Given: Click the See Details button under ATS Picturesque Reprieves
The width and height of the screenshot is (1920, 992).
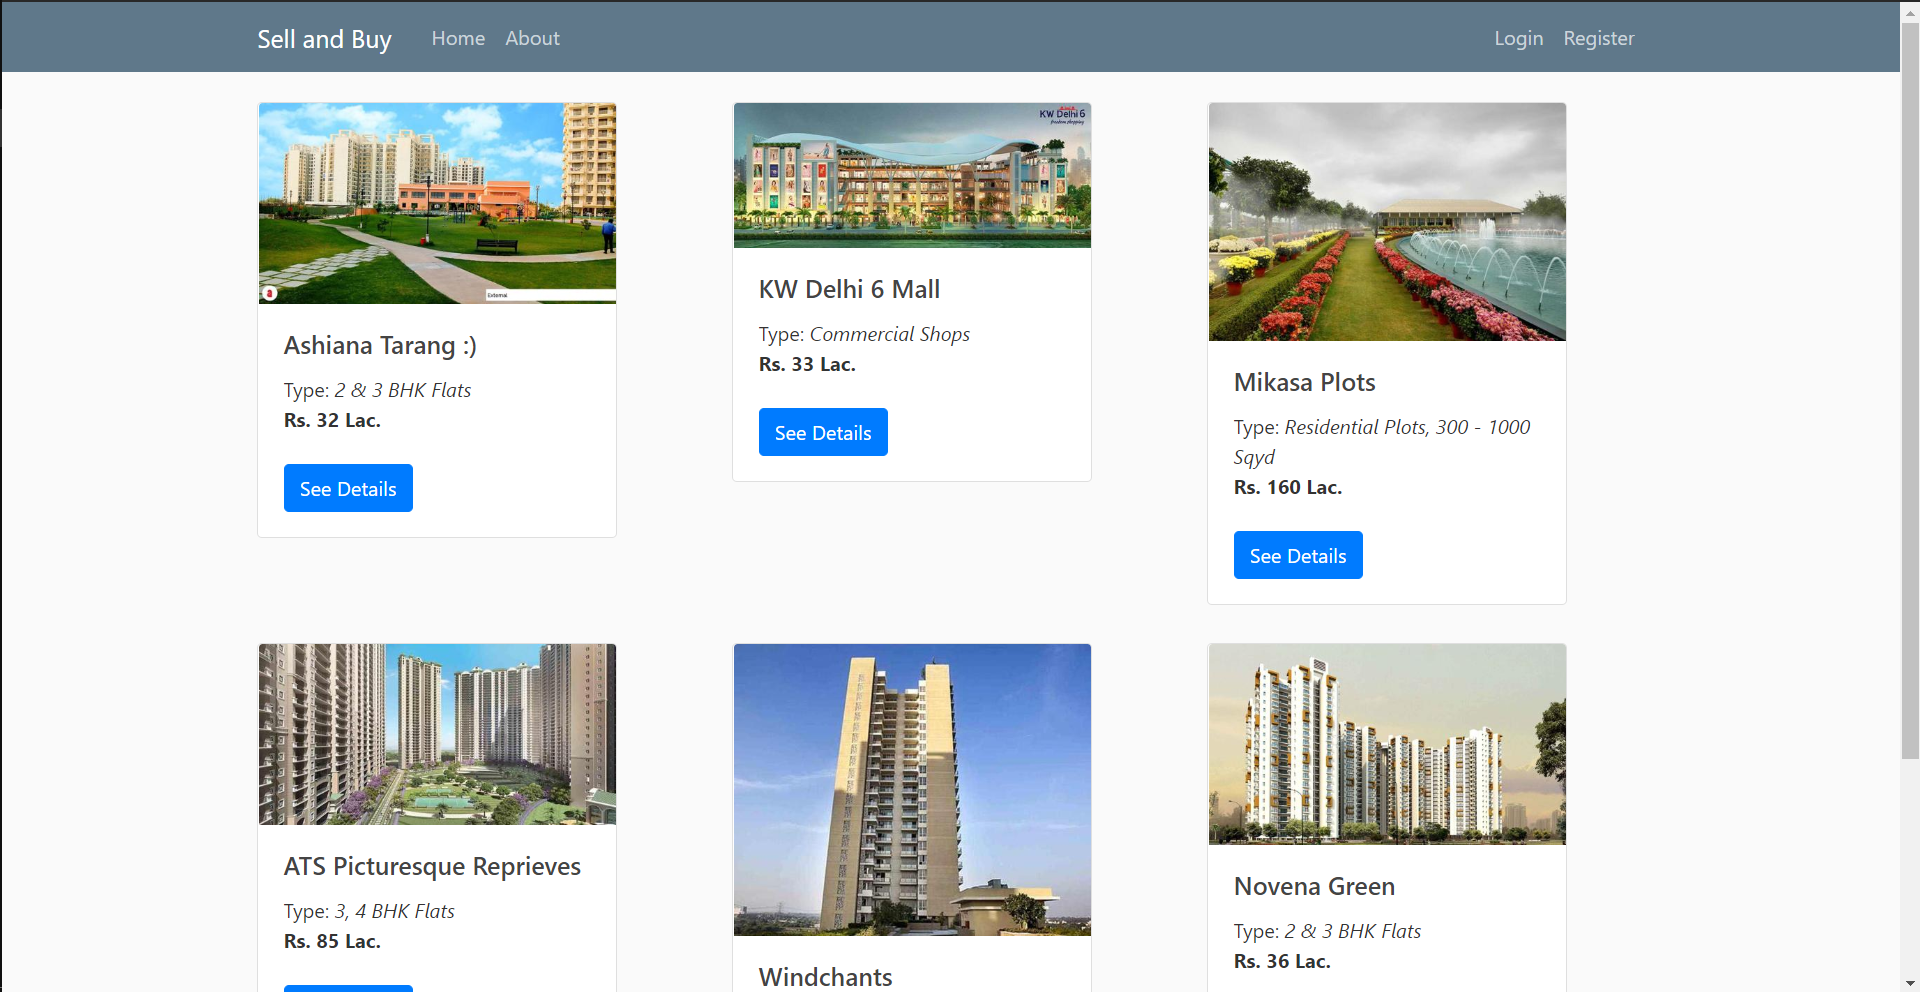Looking at the screenshot, I should tap(348, 988).
